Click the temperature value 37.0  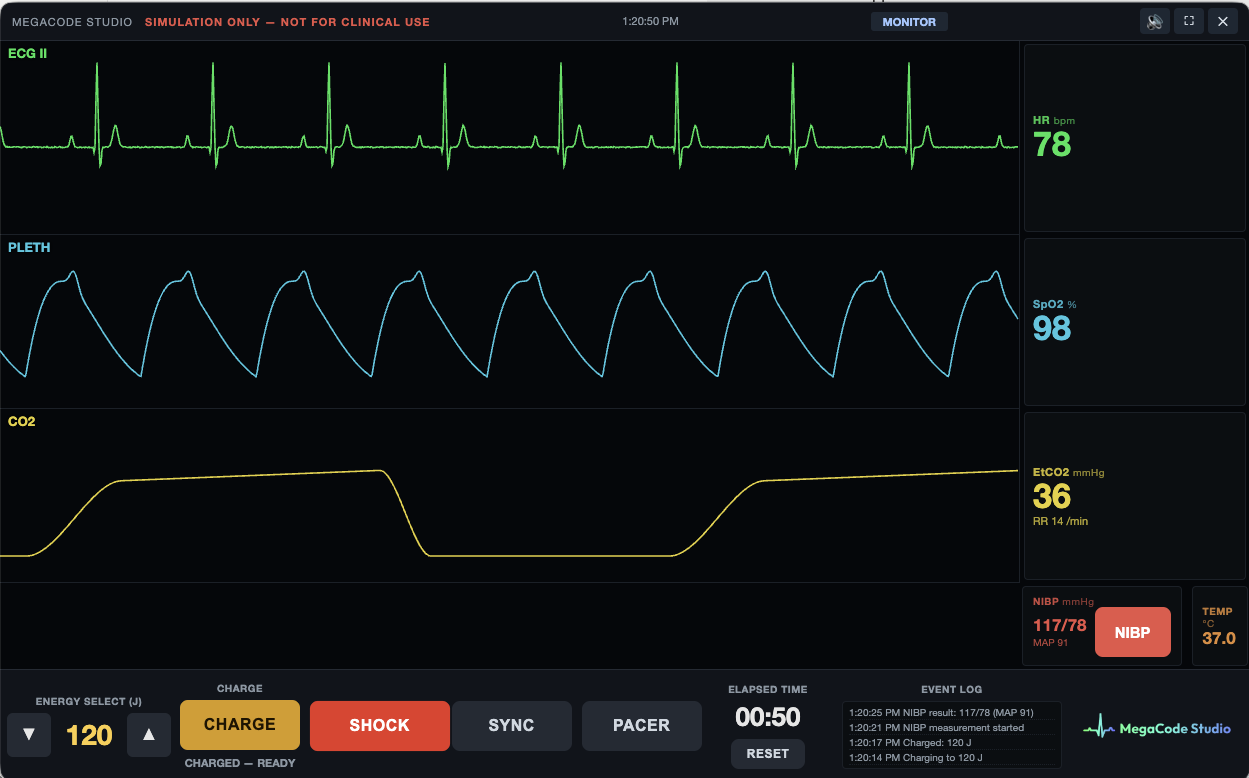point(1219,638)
